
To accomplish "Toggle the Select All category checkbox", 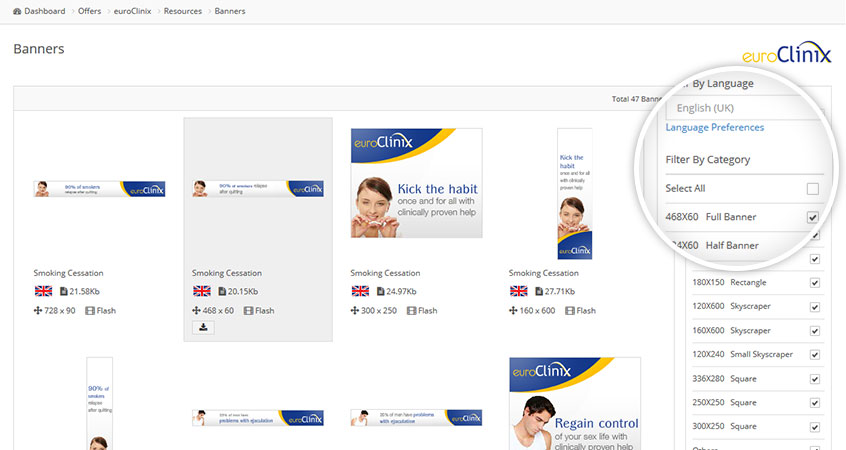I will coord(813,189).
